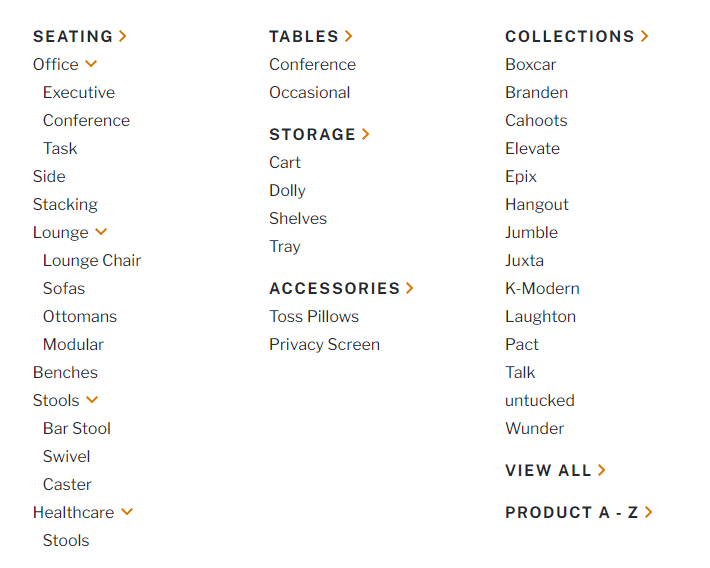Collapse the Office seating submenu chevron
This screenshot has width=710, height=568.
(x=91, y=64)
